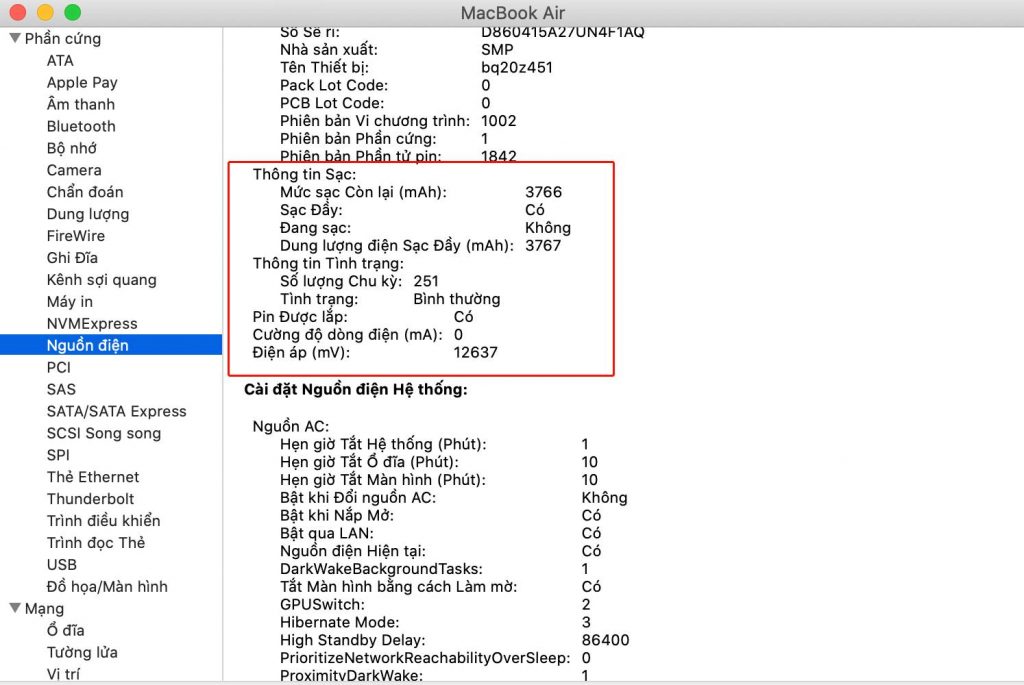Select ATA in the sidebar

click(x=60, y=61)
